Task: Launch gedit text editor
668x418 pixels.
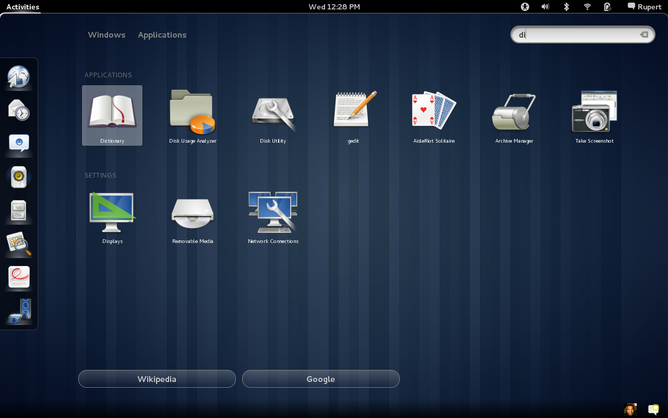Action: [353, 112]
